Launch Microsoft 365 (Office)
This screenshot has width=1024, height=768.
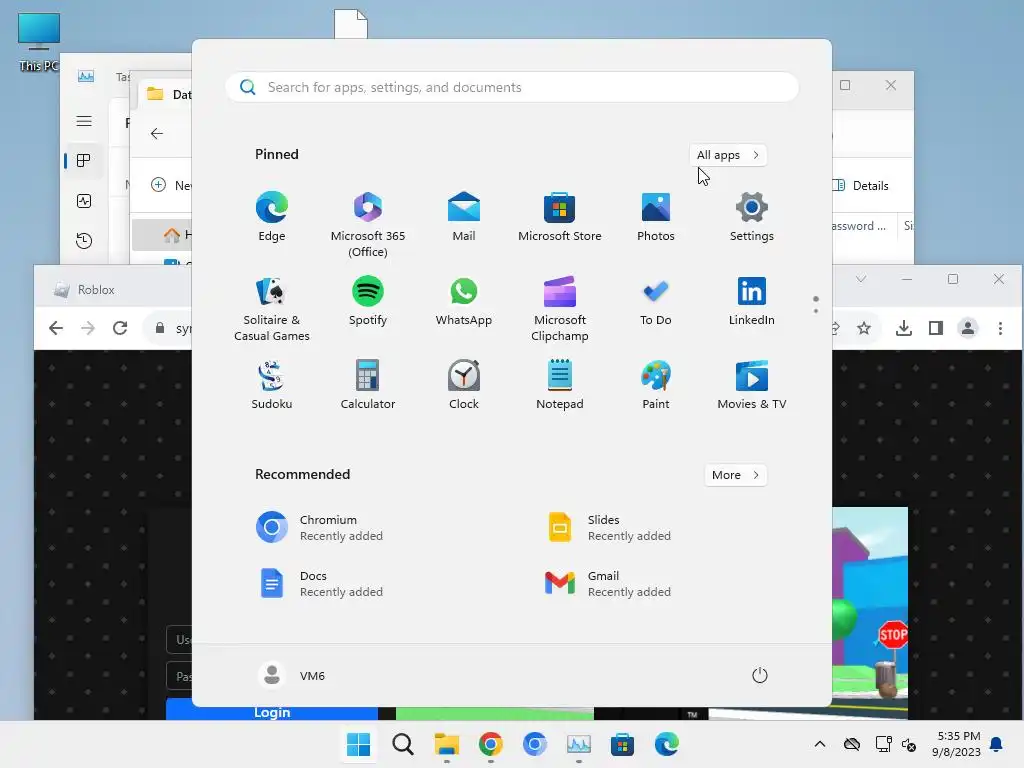coord(368,224)
